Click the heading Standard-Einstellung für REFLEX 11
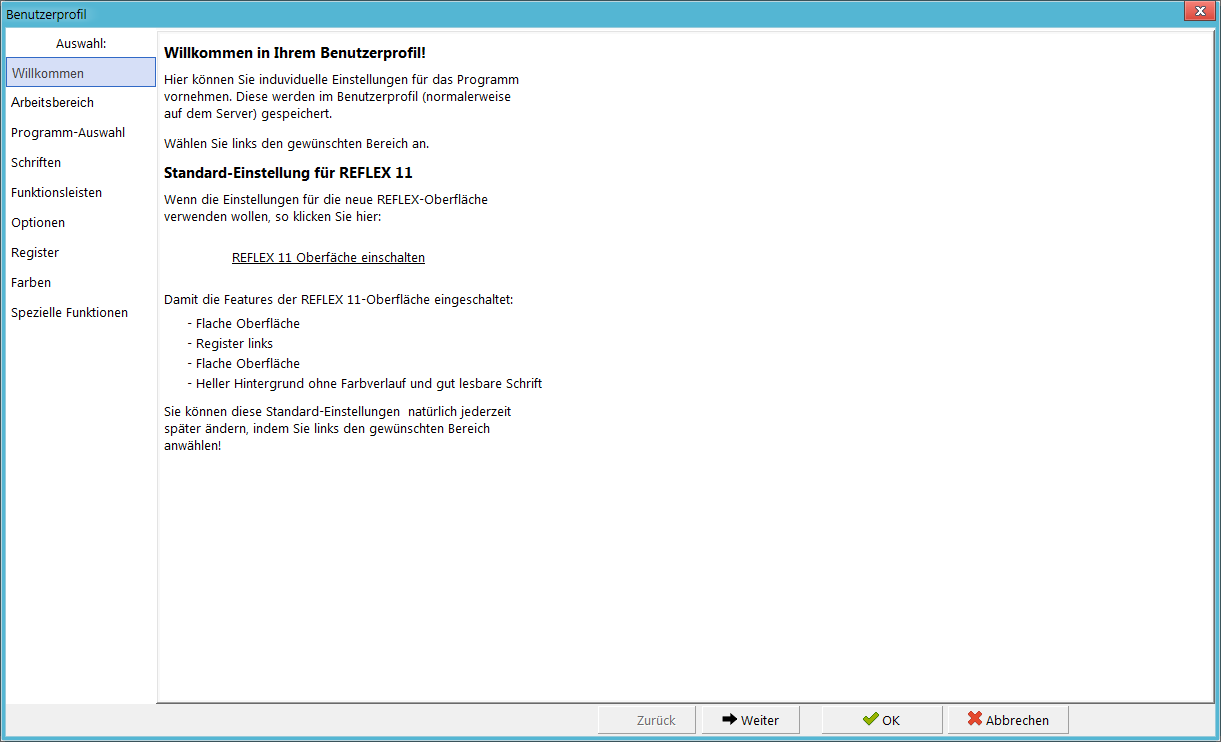 tap(288, 172)
